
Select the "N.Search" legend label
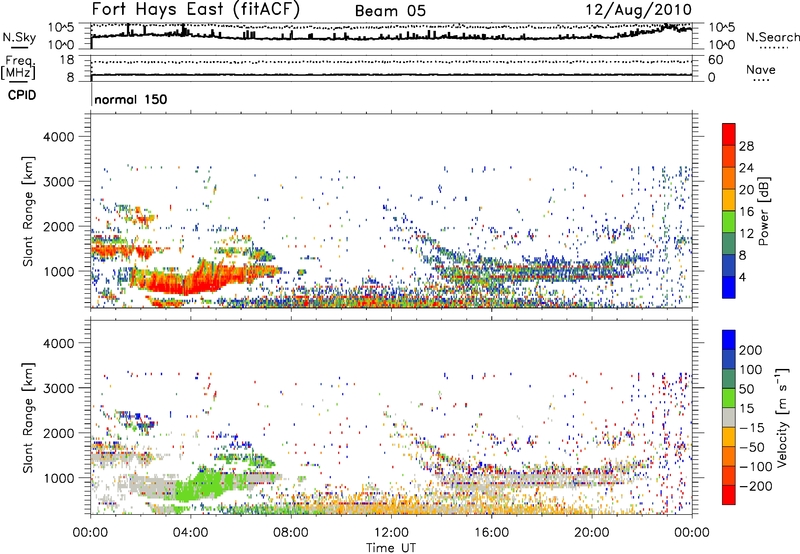[x=773, y=37]
